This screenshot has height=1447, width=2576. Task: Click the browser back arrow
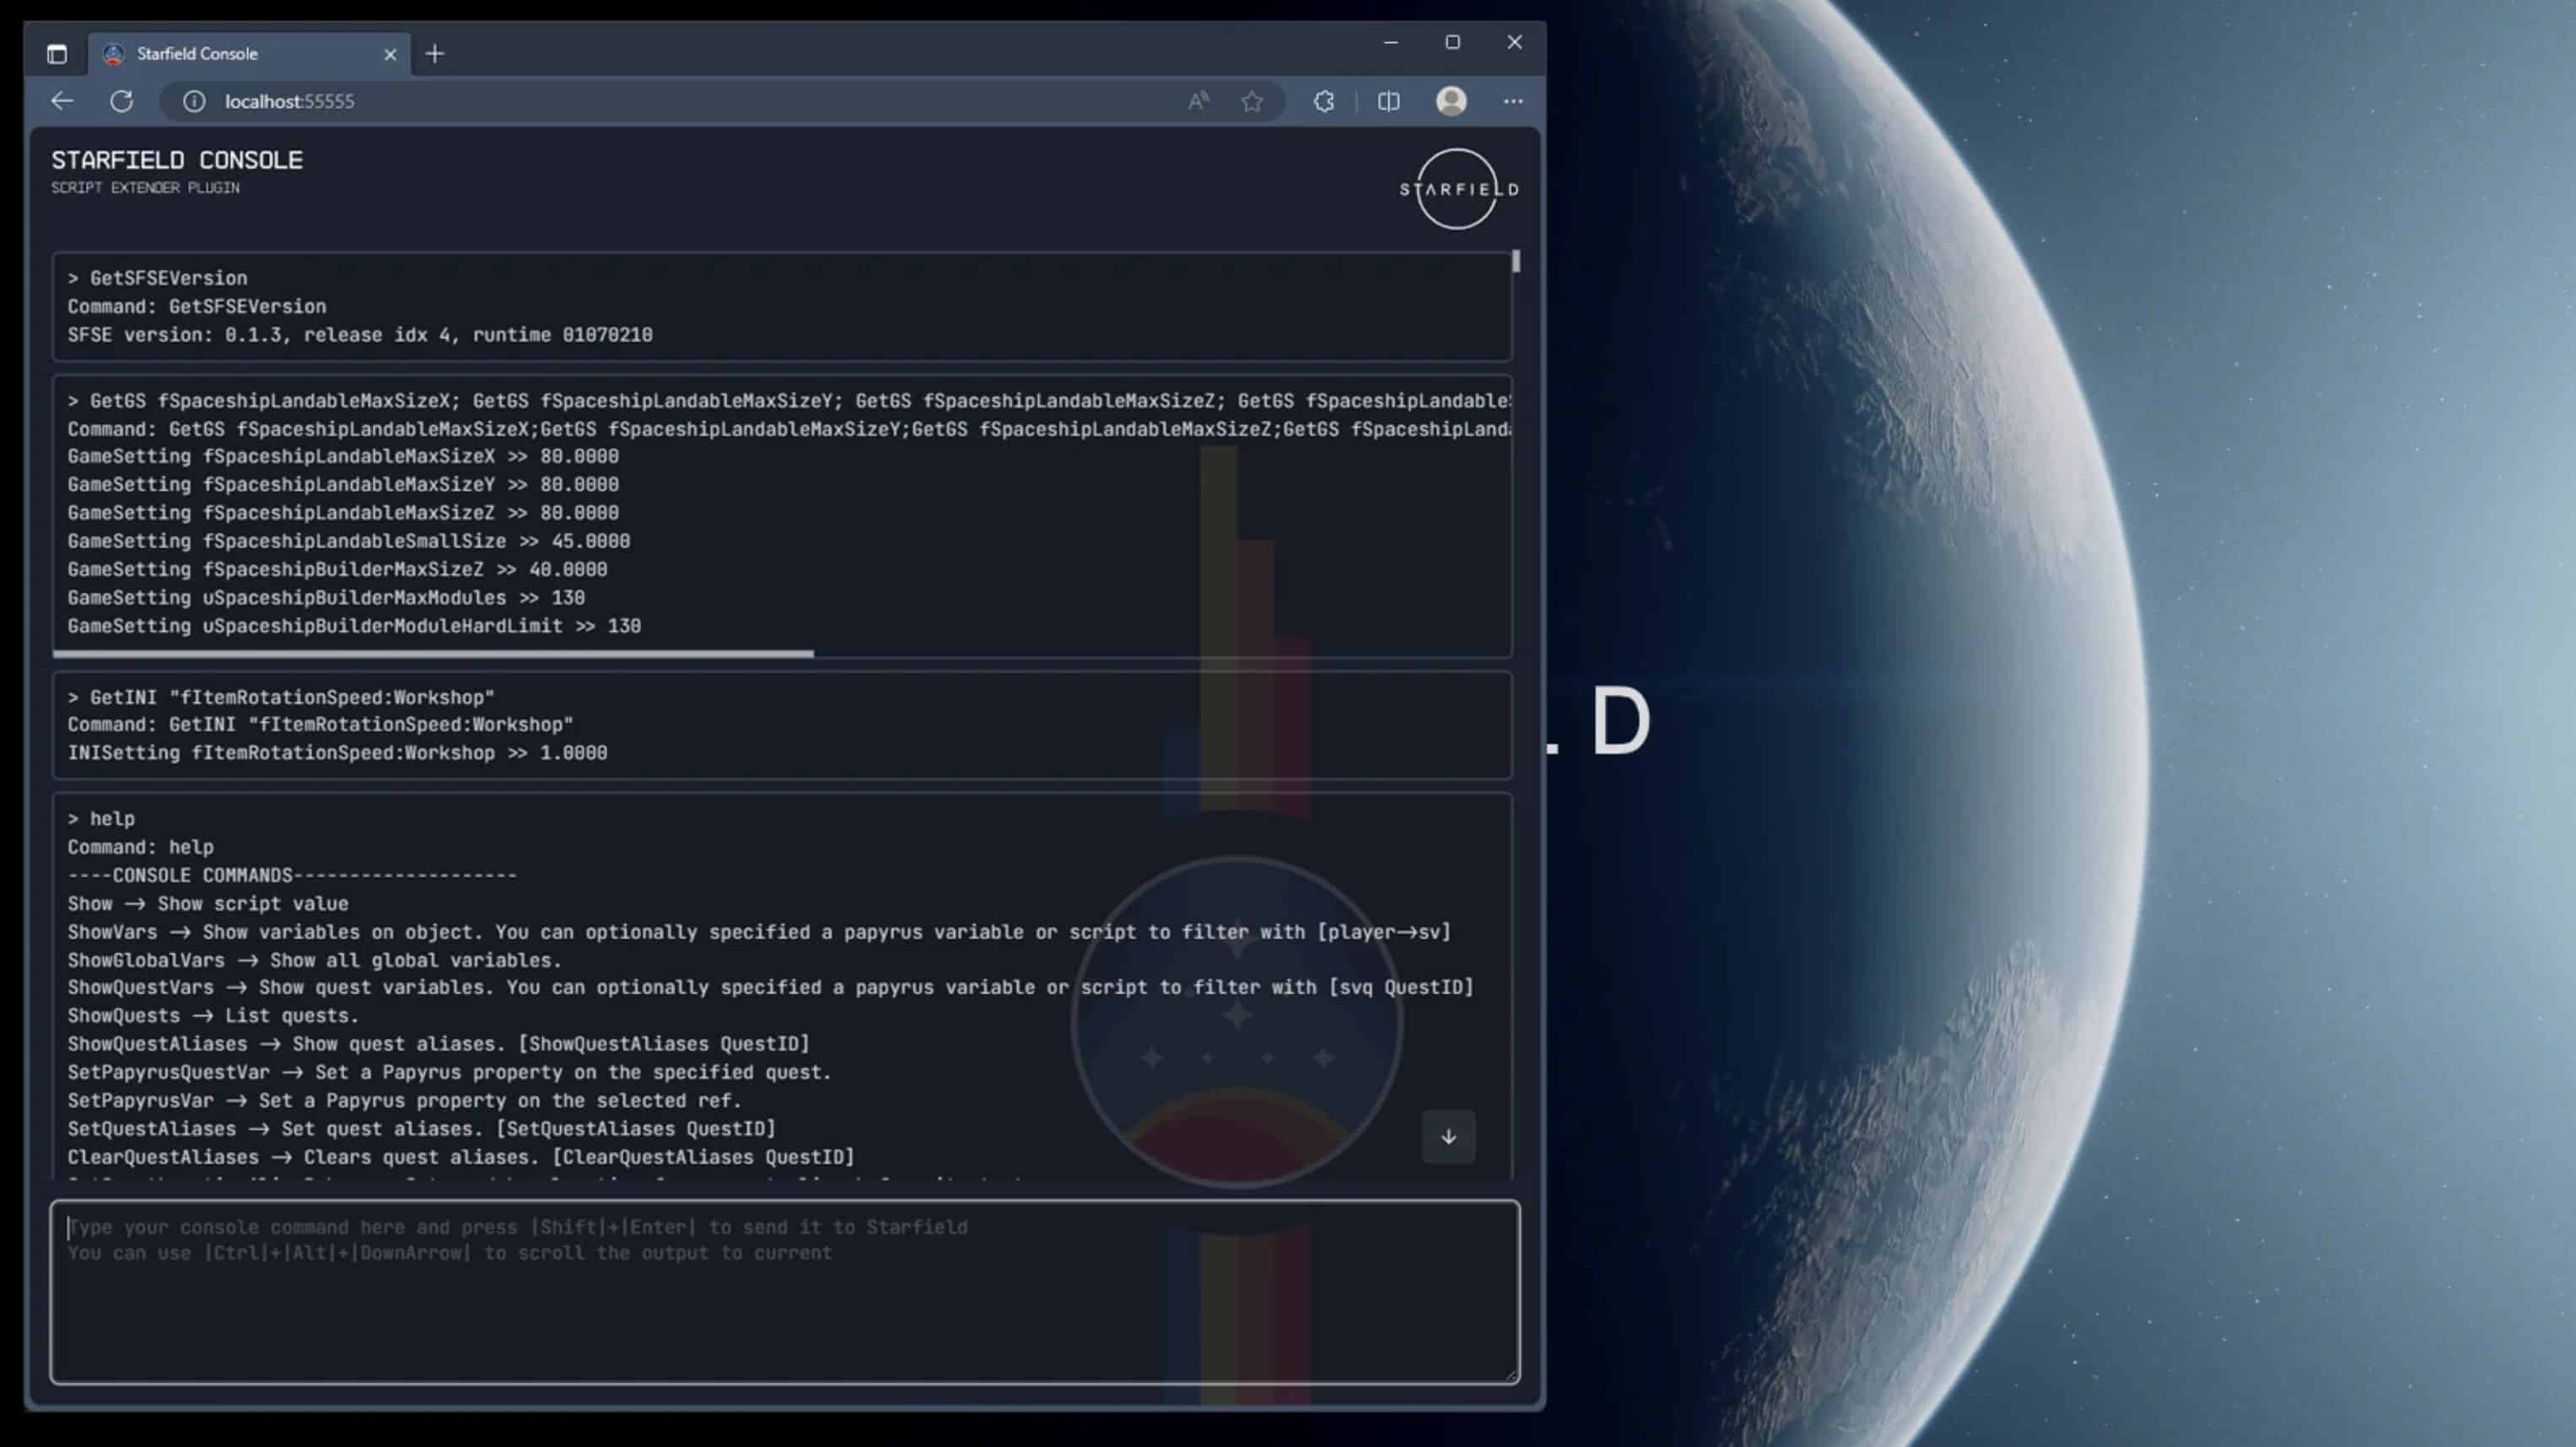click(62, 101)
